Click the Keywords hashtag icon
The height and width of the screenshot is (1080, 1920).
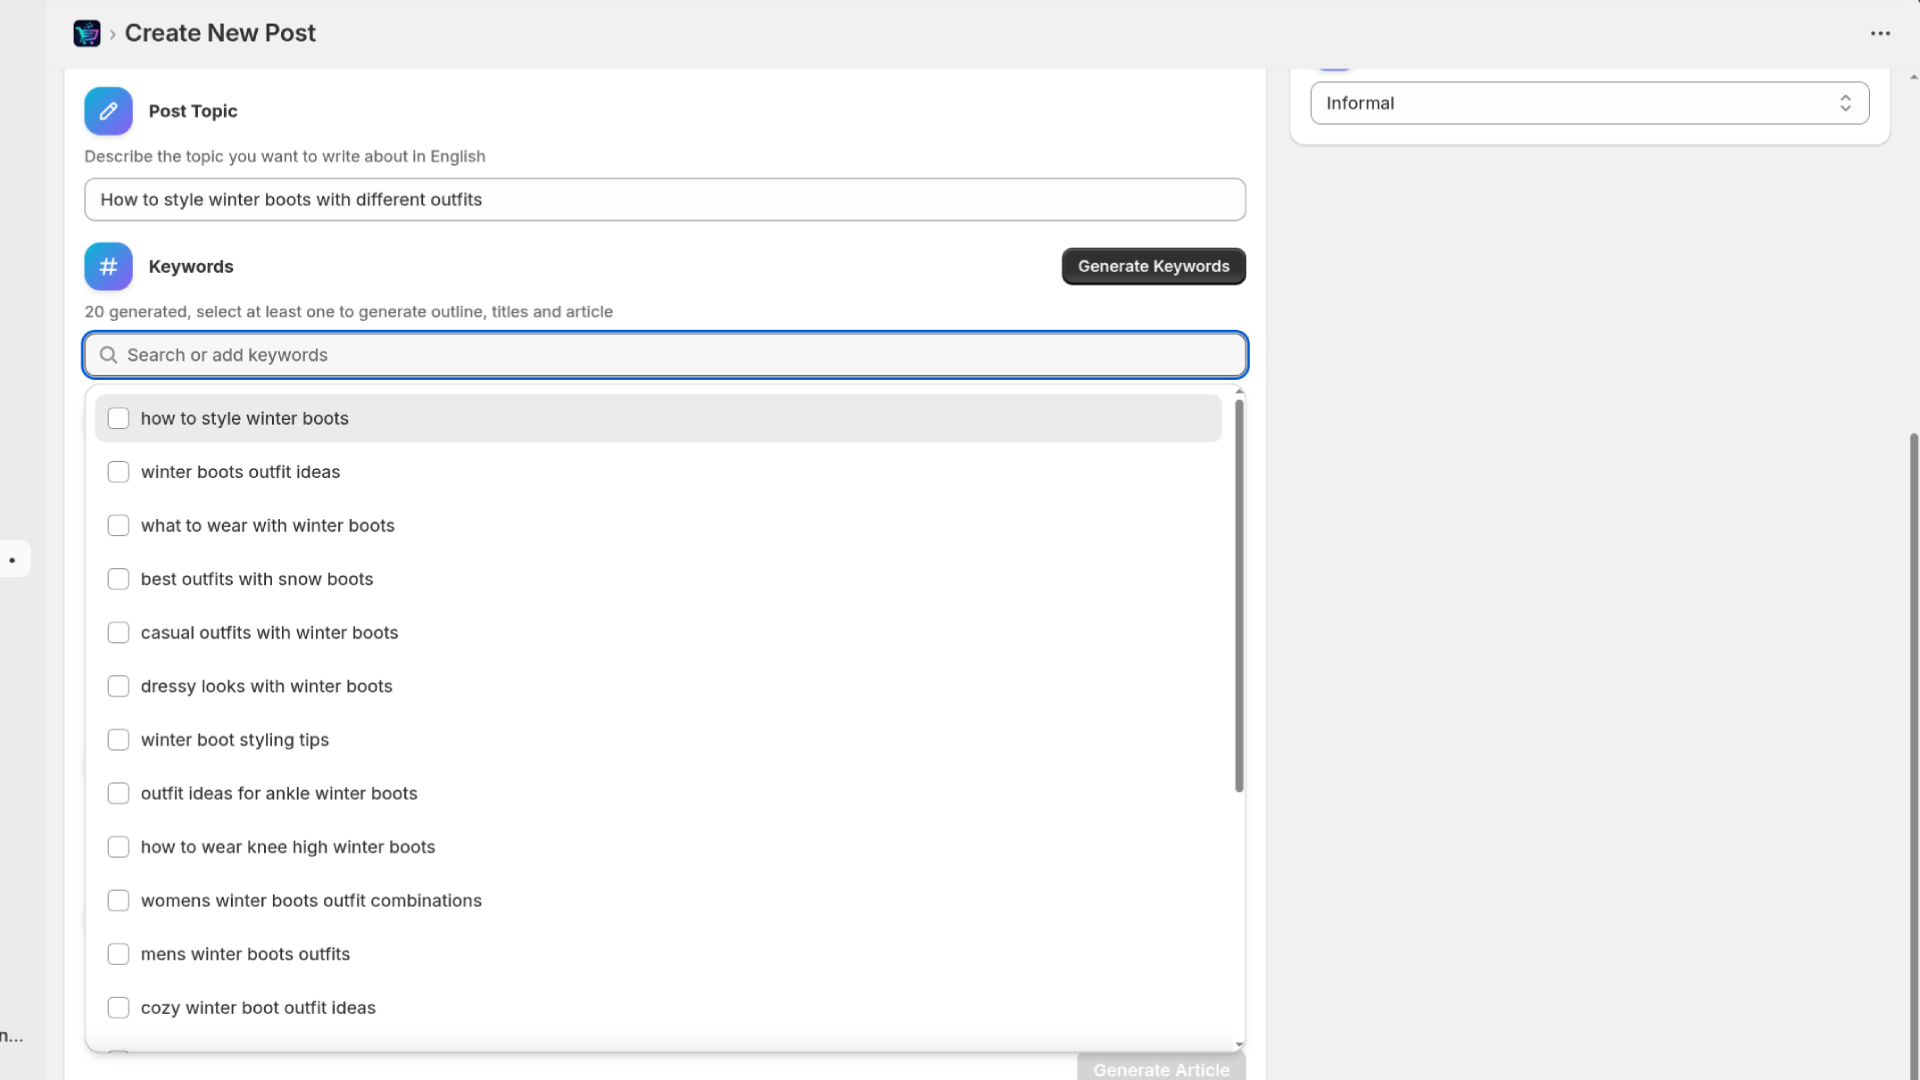(107, 266)
